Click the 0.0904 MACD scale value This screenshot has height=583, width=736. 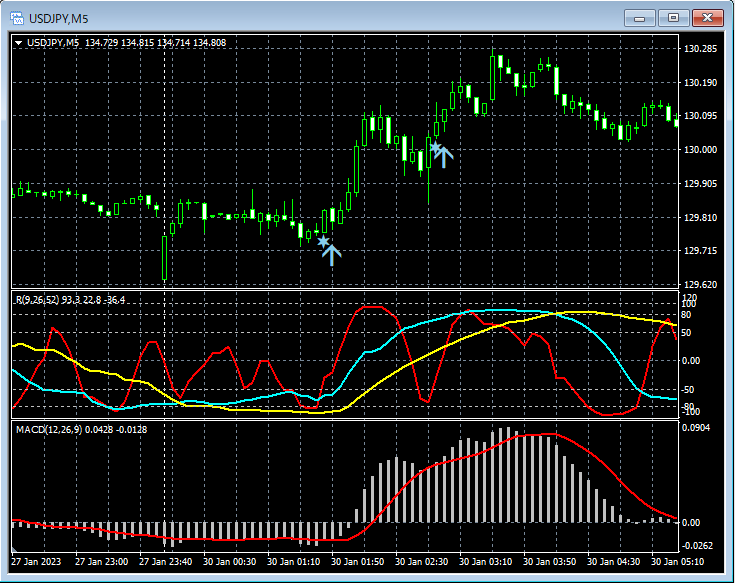point(698,429)
